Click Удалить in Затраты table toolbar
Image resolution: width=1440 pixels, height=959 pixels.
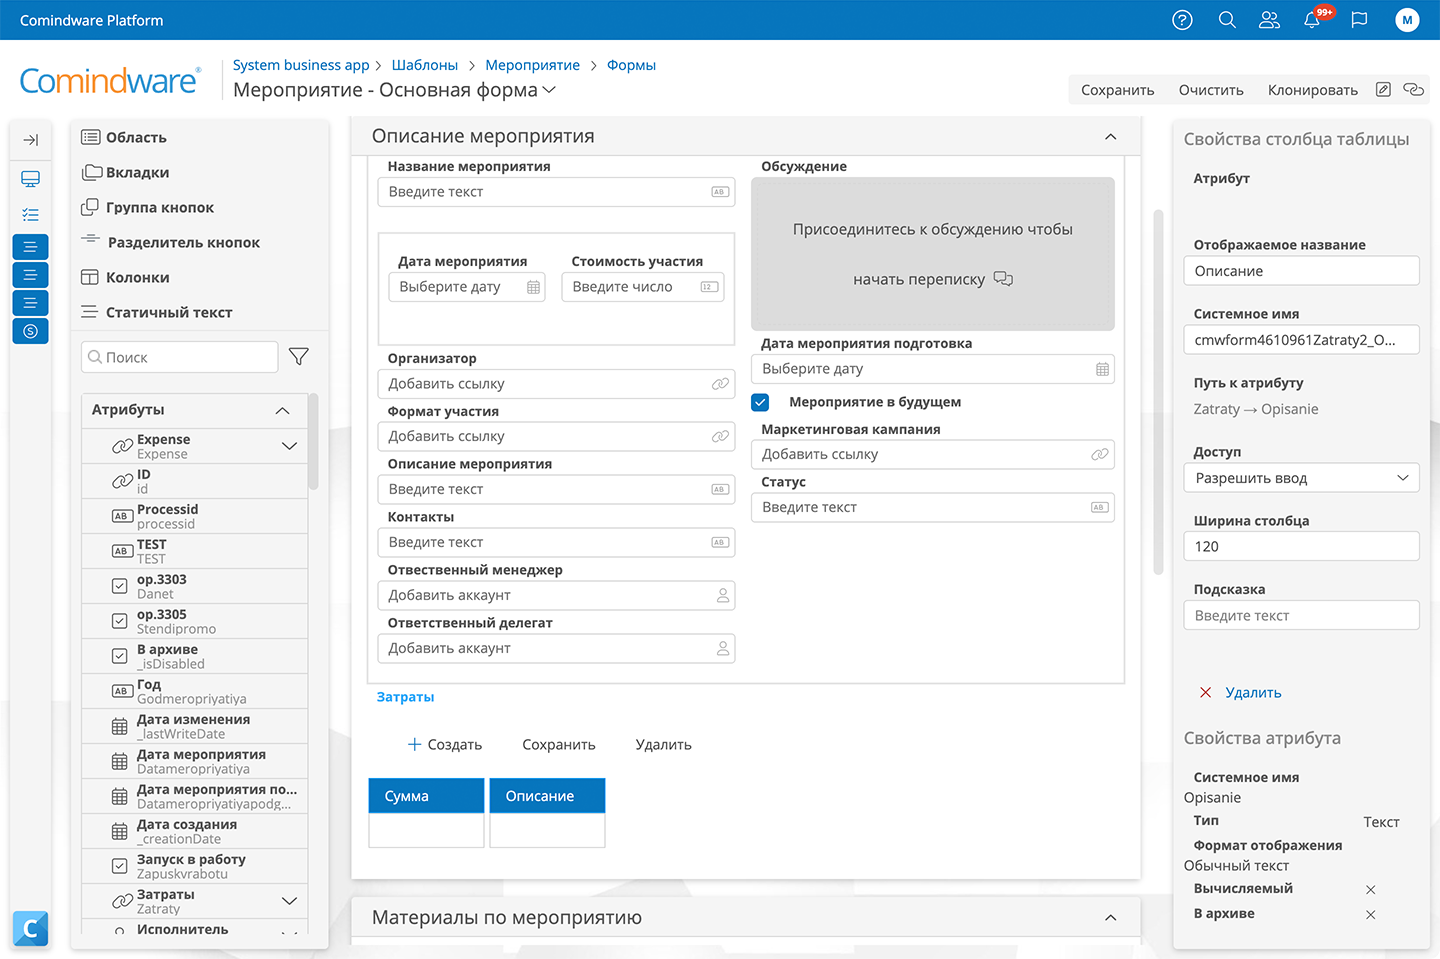pos(663,745)
